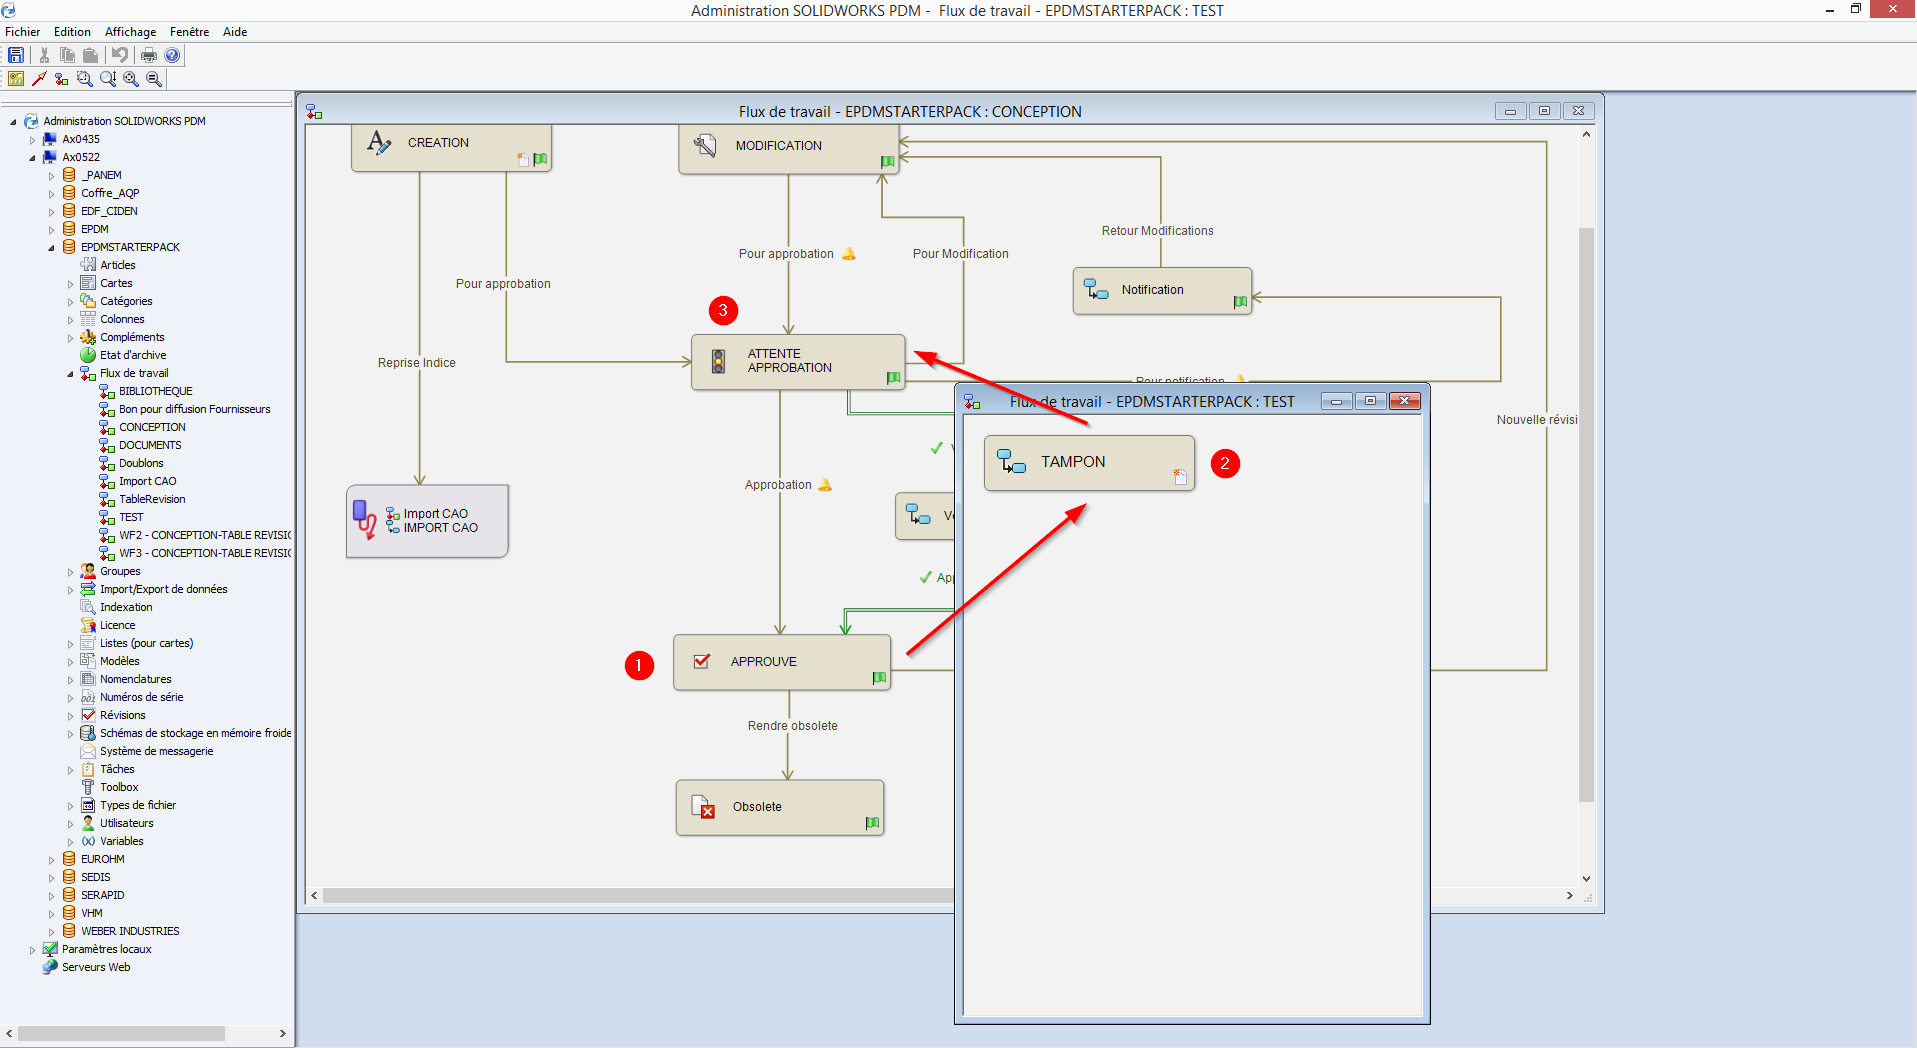Open the Edition menu
This screenshot has width=1917, height=1048.
point(72,32)
